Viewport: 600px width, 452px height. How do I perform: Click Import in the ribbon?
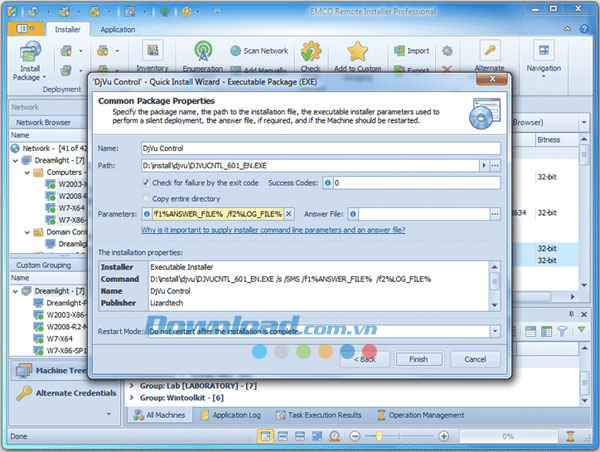(x=412, y=51)
